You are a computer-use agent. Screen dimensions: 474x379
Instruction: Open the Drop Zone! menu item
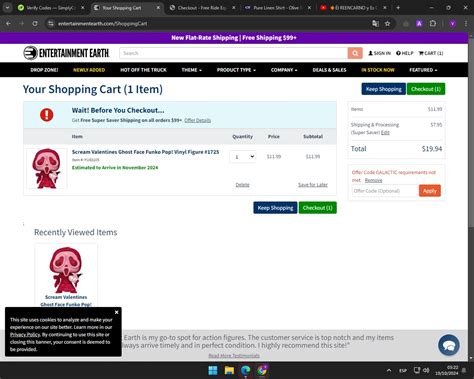44,70
